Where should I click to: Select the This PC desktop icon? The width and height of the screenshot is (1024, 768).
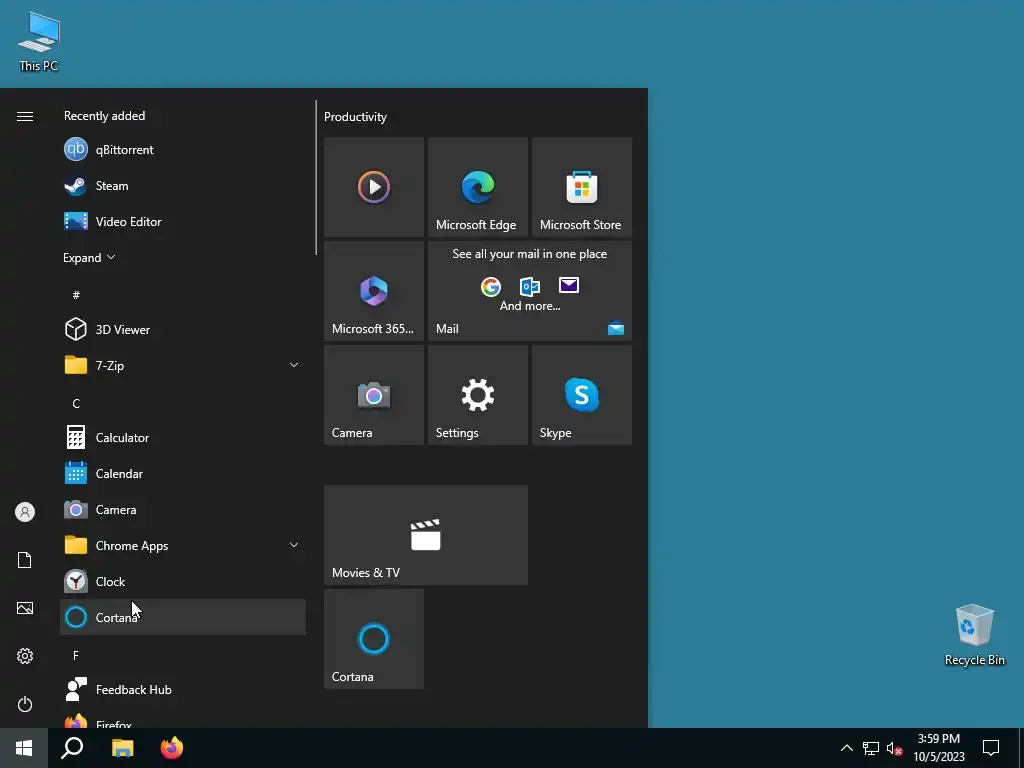coord(39,41)
